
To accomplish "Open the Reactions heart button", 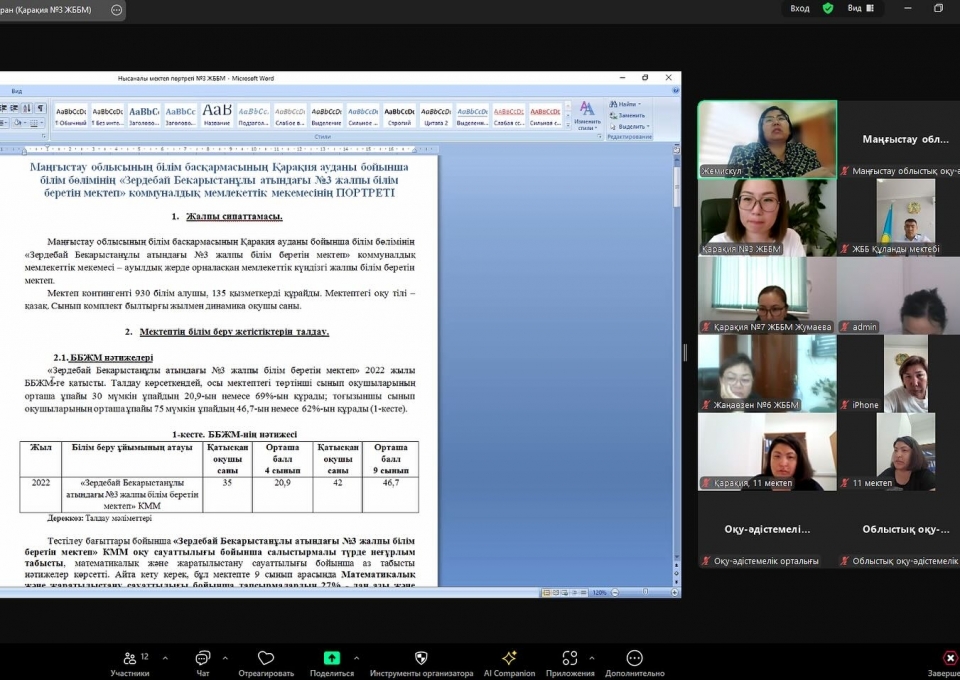I will [x=266, y=663].
